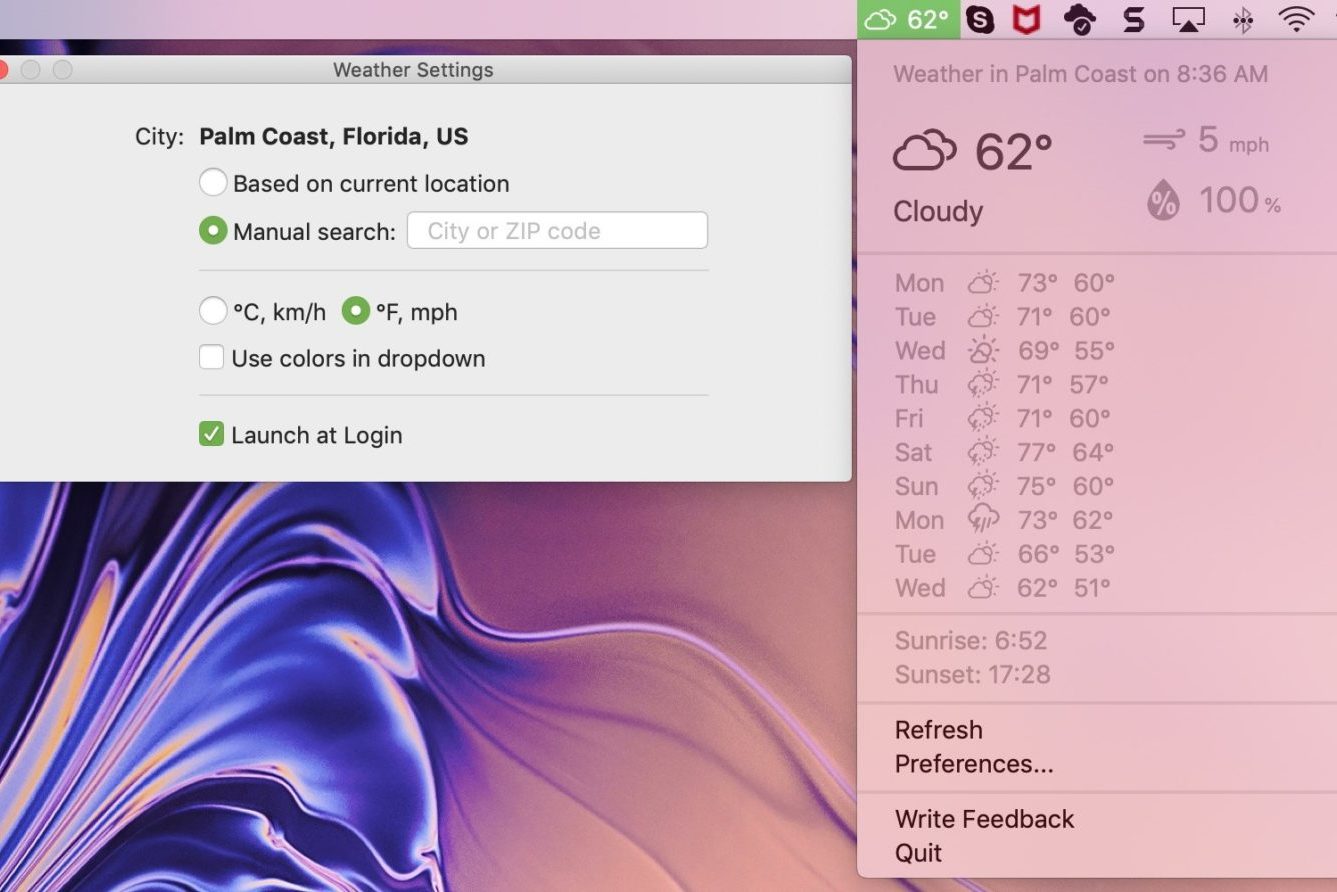Open the weather menu showing 62°
The width and height of the screenshot is (1337, 892).
908,17
